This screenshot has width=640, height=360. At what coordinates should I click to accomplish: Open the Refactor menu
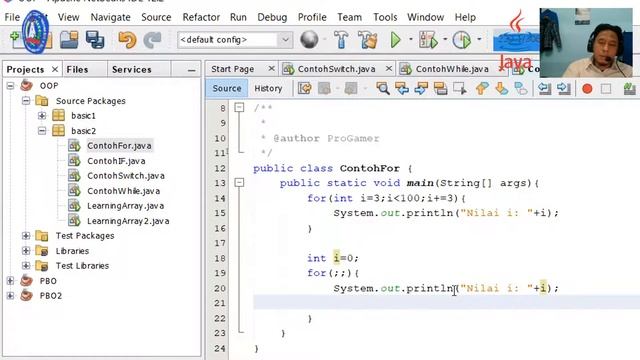click(201, 17)
